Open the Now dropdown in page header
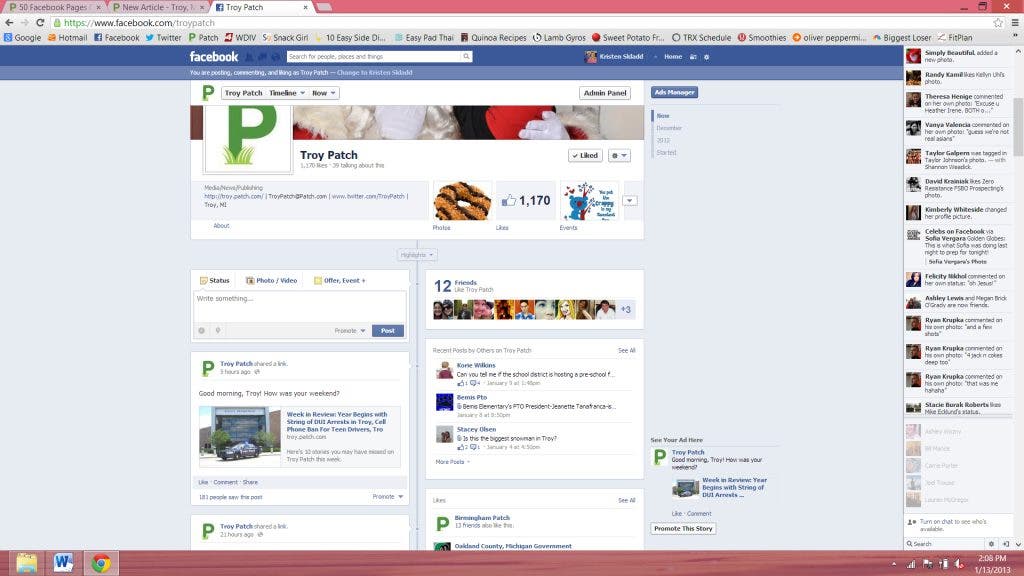The width and height of the screenshot is (1024, 576). point(324,93)
